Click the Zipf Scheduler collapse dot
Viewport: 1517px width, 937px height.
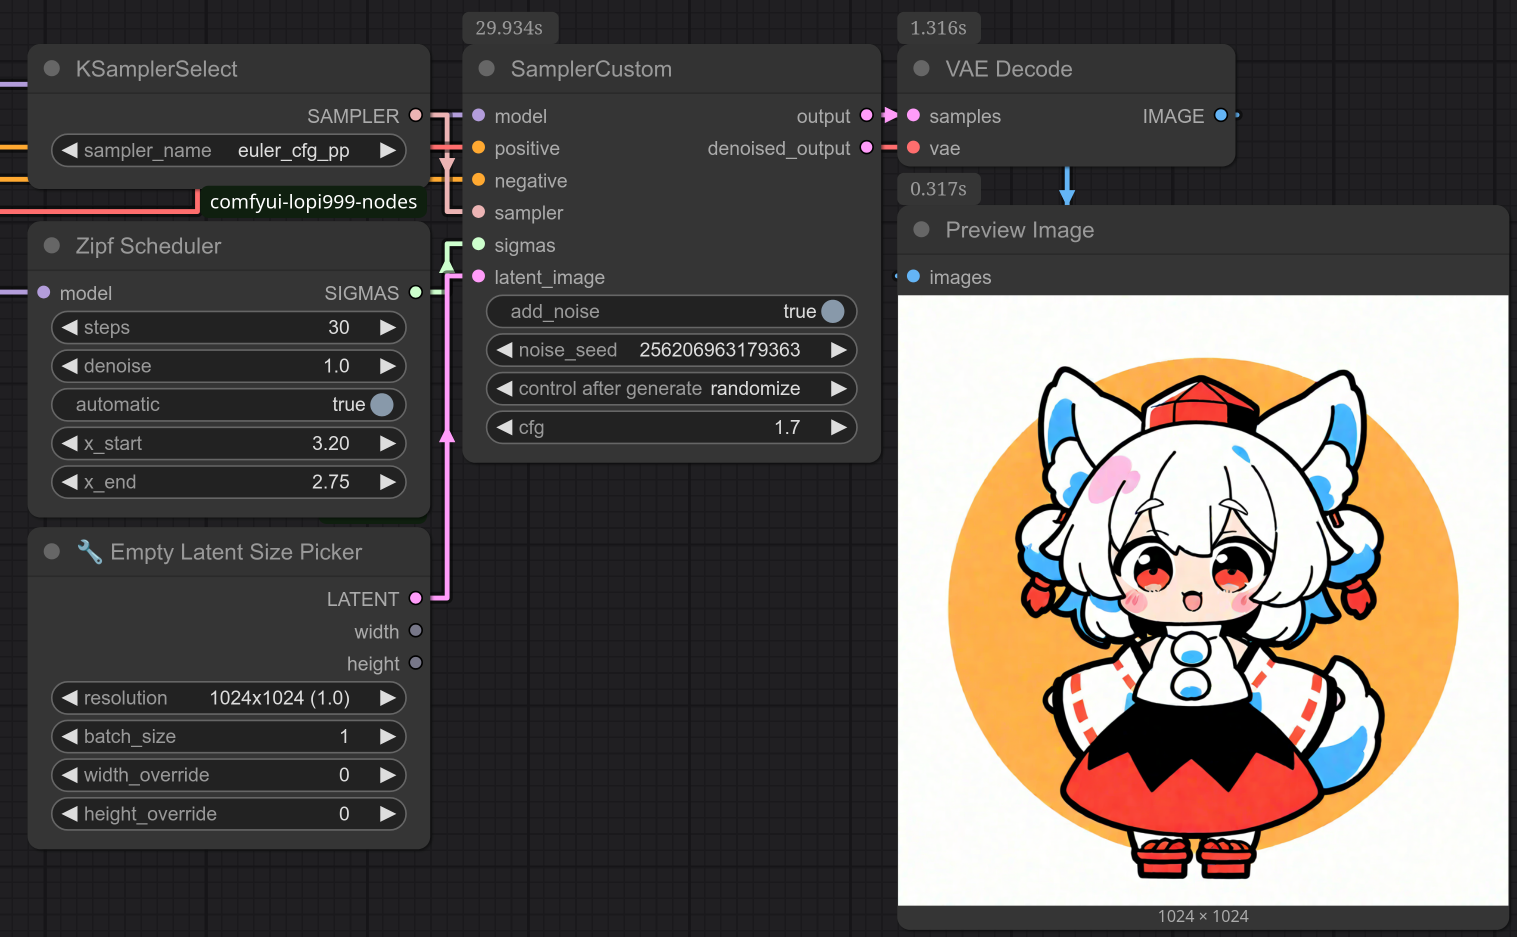pos(52,246)
